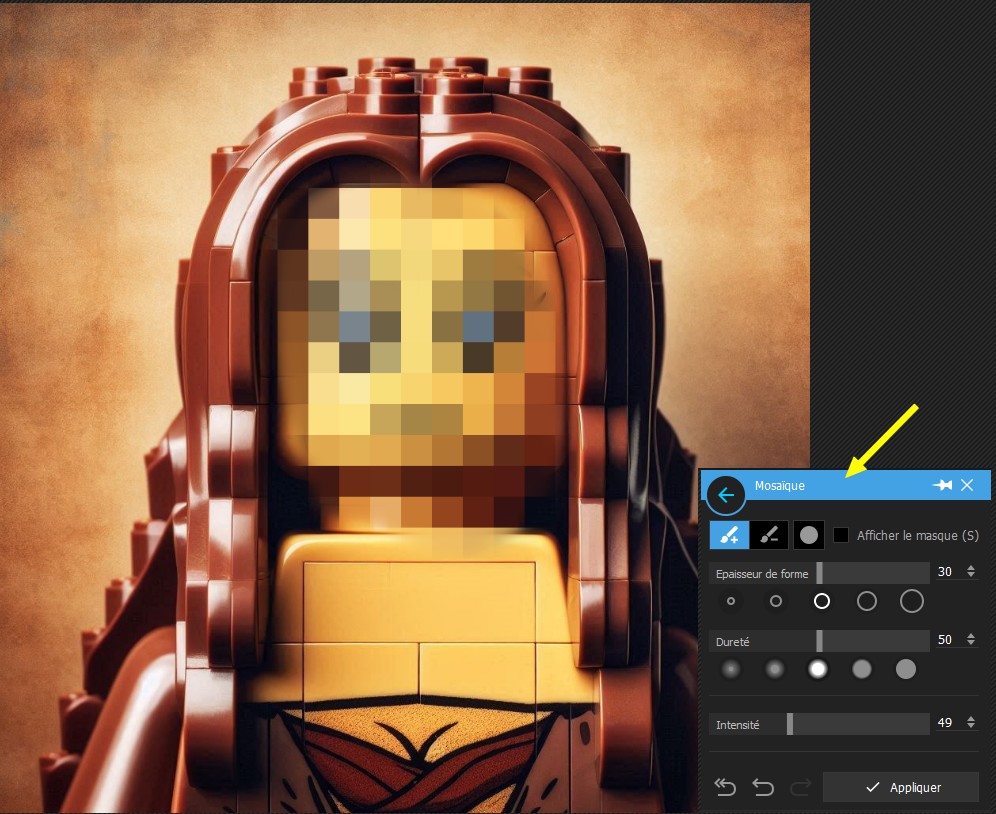This screenshot has height=814, width=996.
Task: Close the Mosaïque panel
Action: [967, 485]
